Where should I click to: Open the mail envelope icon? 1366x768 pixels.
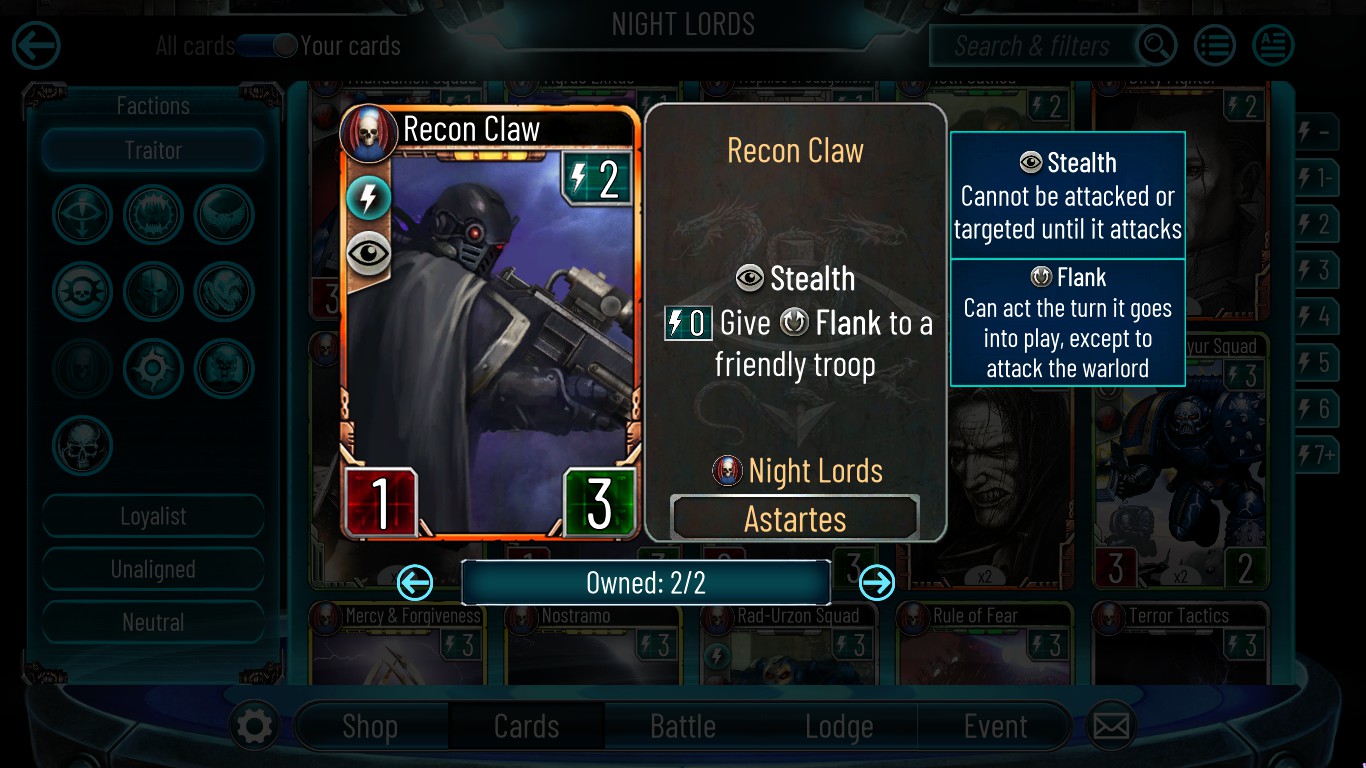pos(1110,726)
